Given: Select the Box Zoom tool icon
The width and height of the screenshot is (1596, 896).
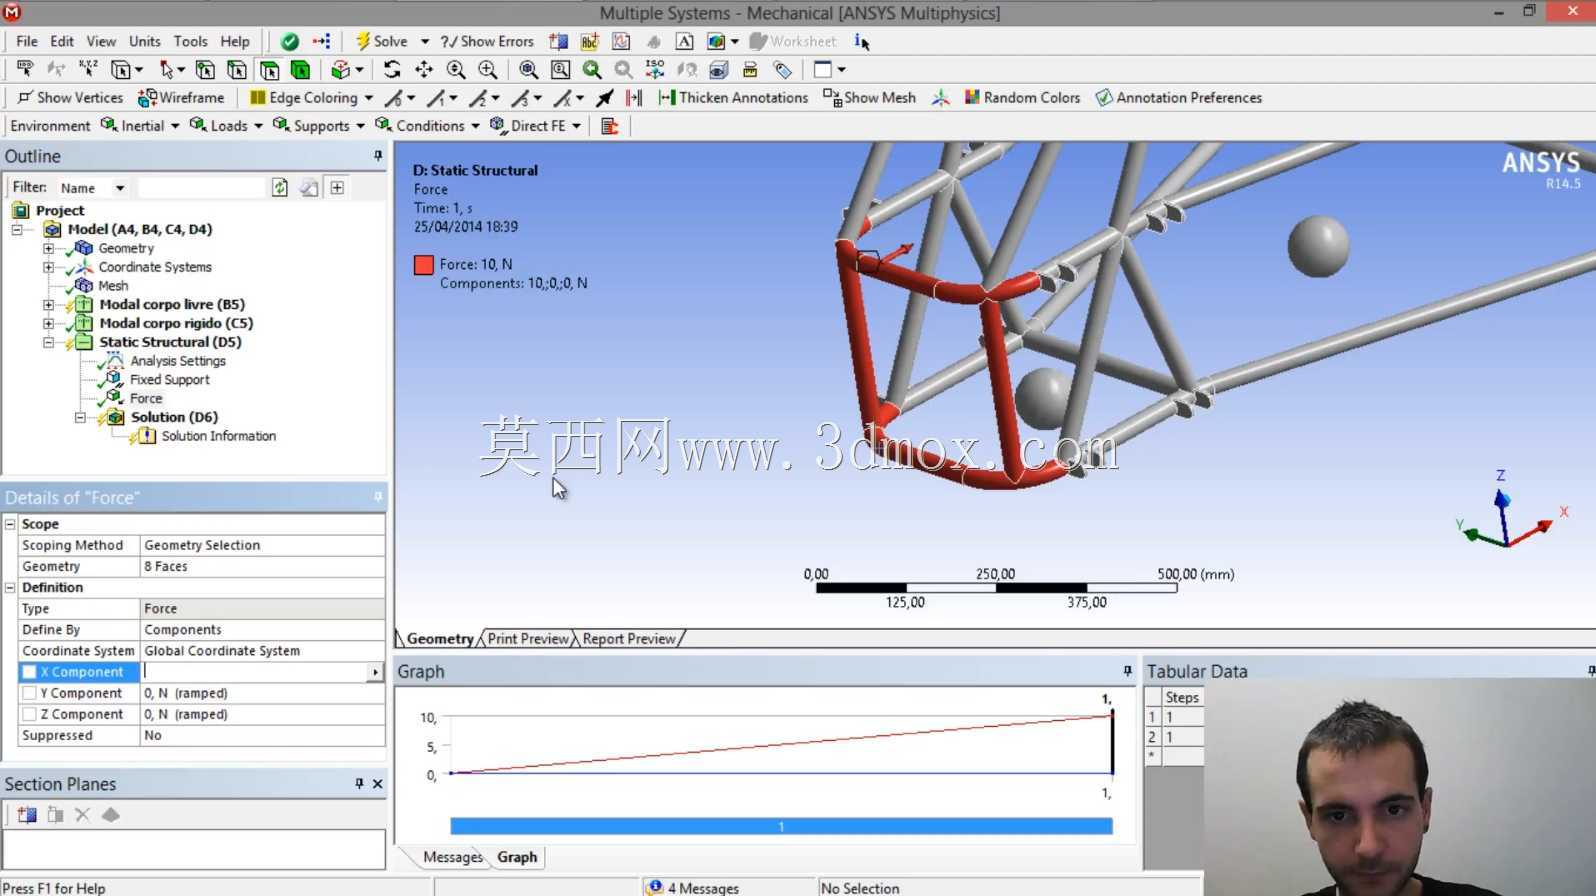Looking at the screenshot, I should click(x=488, y=69).
